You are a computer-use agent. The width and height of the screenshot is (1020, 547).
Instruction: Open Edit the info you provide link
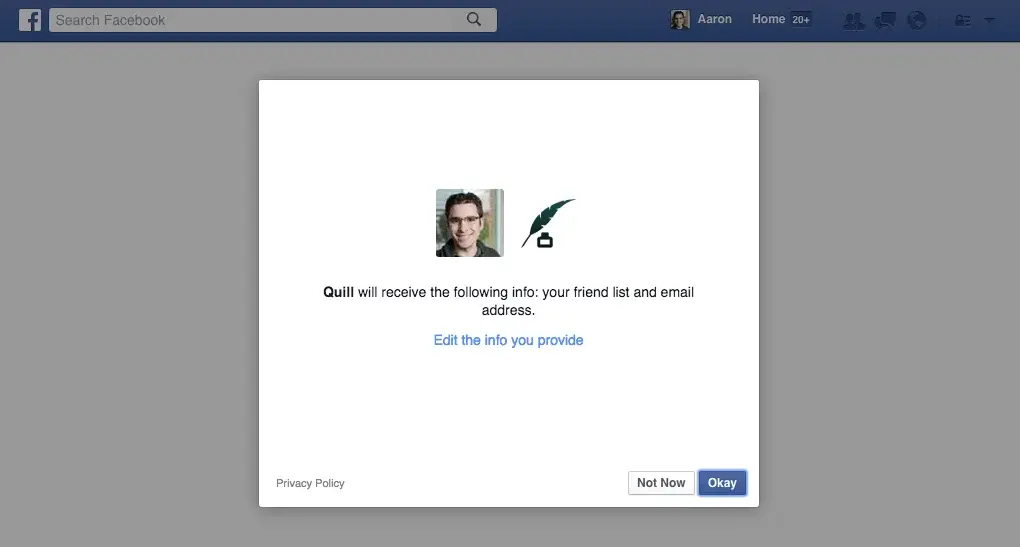(508, 340)
